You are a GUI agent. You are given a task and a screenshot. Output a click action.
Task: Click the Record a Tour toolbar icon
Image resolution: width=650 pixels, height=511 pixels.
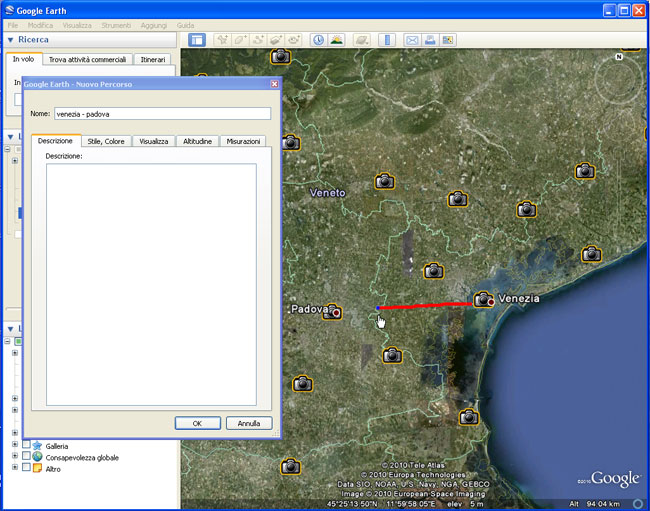[294, 40]
